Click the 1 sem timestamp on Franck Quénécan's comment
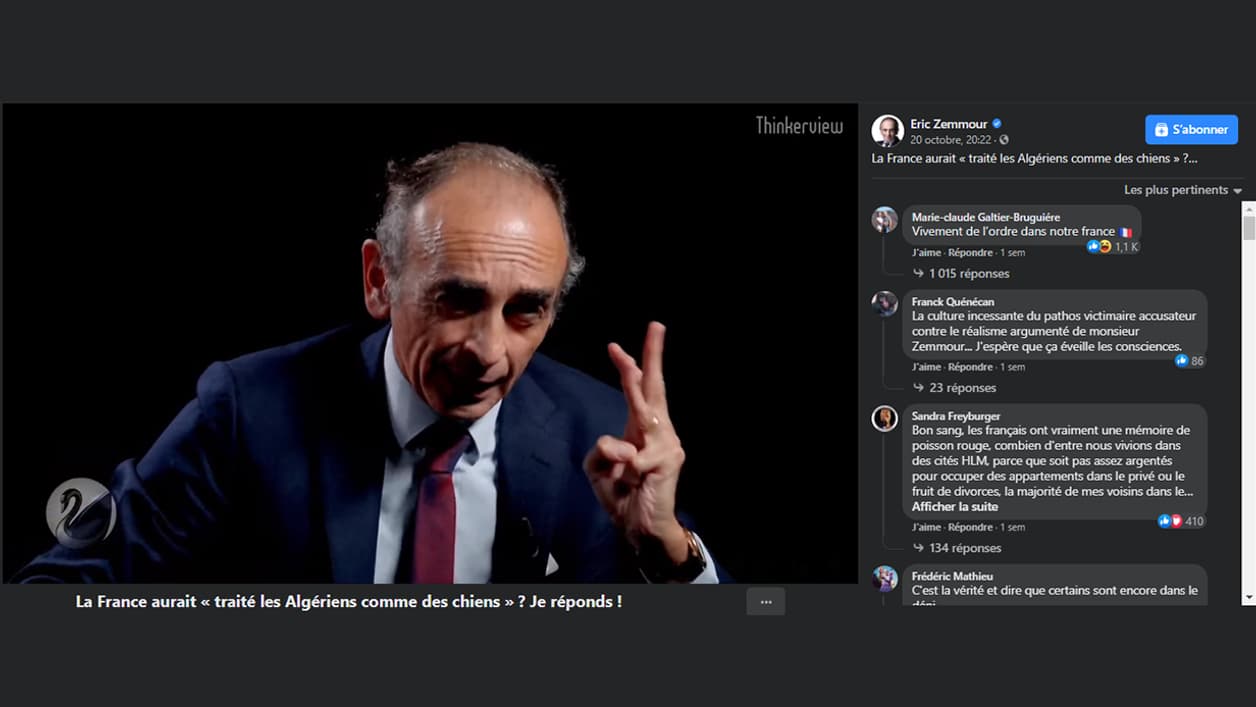The width and height of the screenshot is (1256, 707). (1012, 367)
